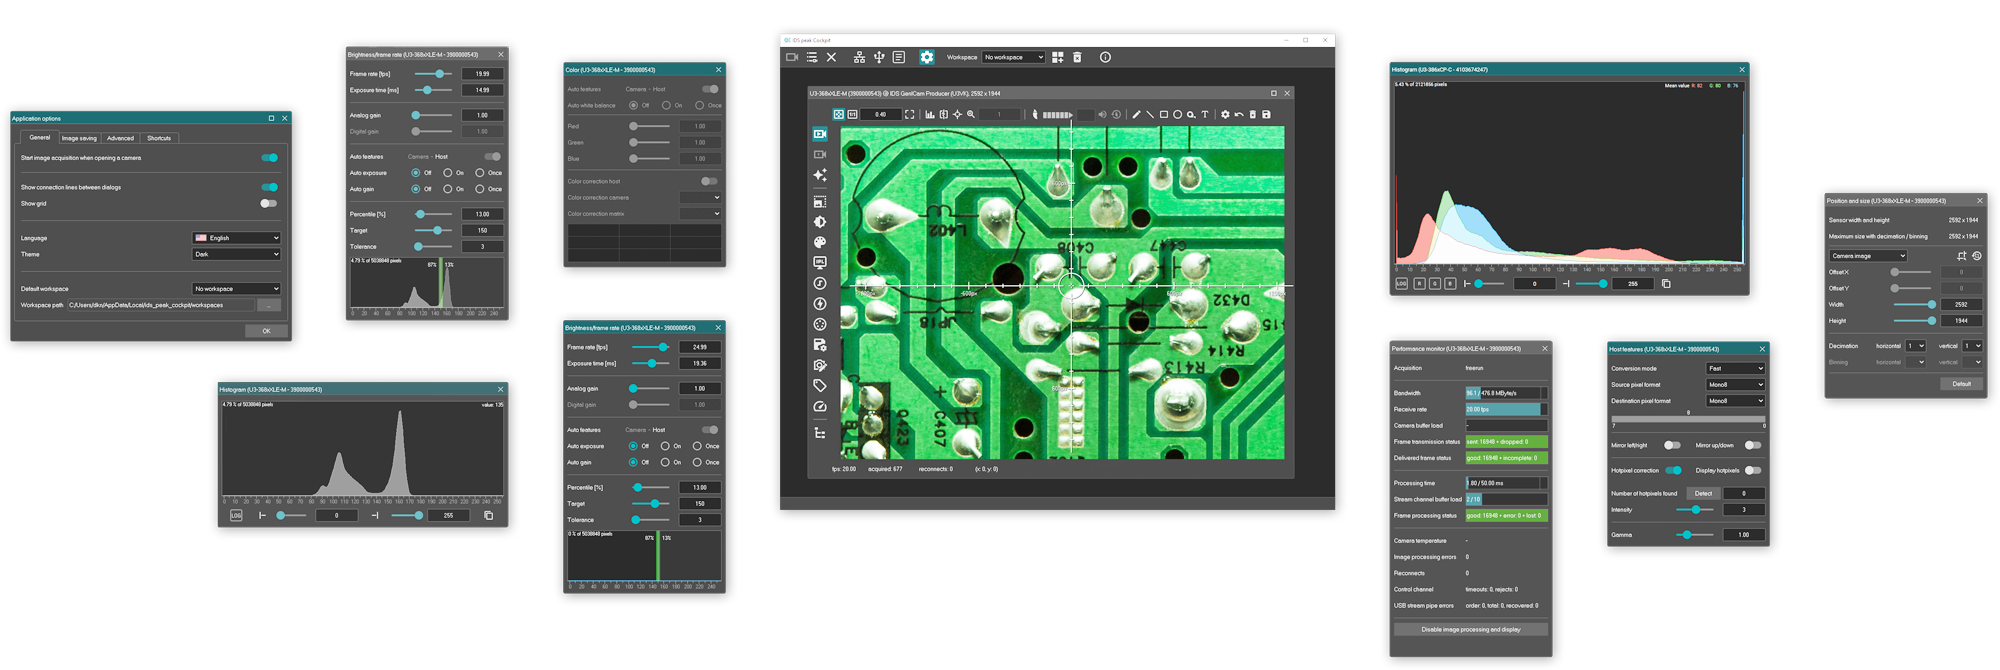Open the Camera image dropdown in Position and size
This screenshot has height=670, width=2000.
[x=1868, y=256]
